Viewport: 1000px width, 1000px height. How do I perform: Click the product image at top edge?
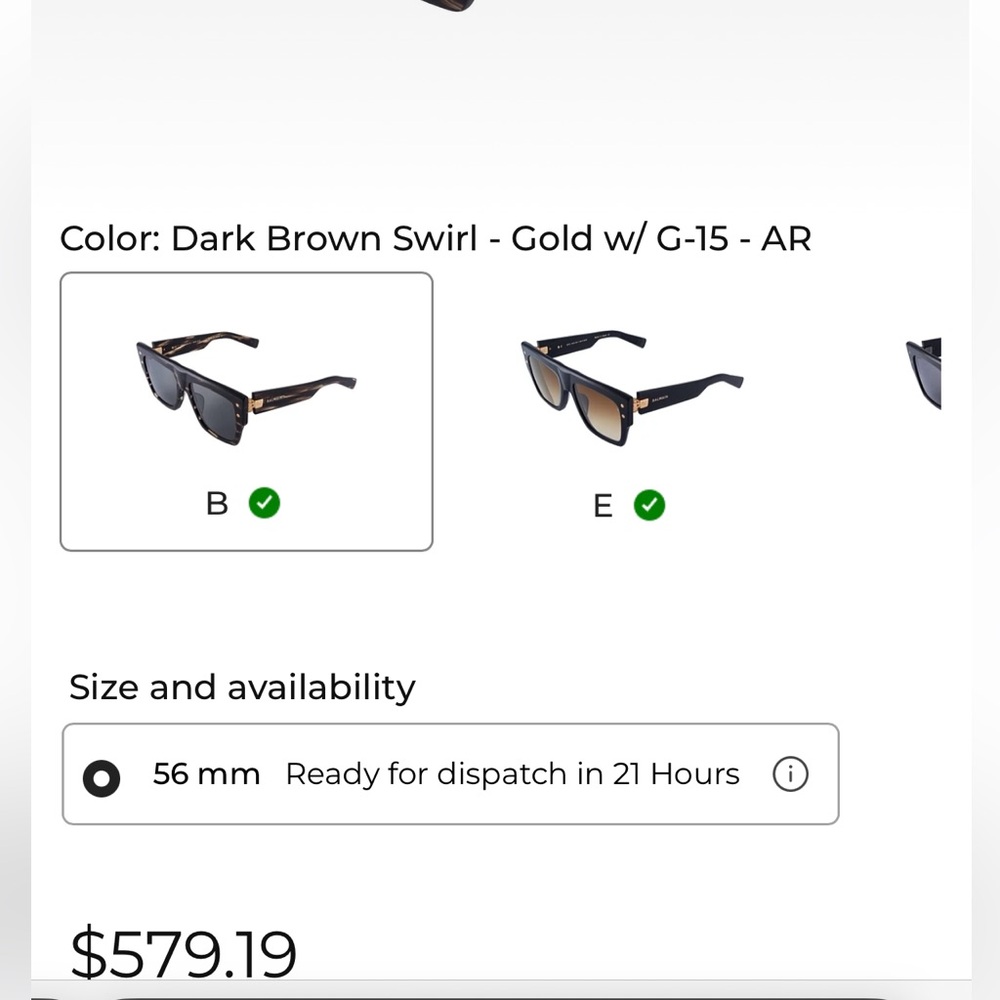coord(447,5)
